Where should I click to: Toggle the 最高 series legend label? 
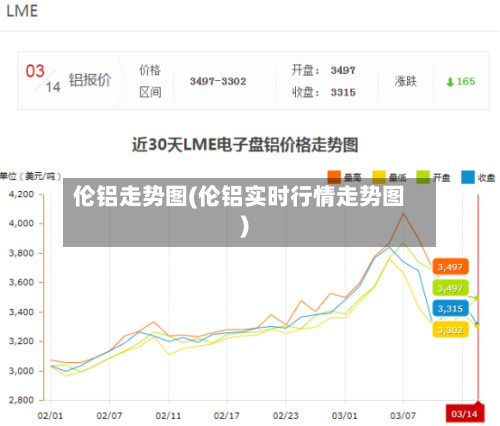point(352,178)
